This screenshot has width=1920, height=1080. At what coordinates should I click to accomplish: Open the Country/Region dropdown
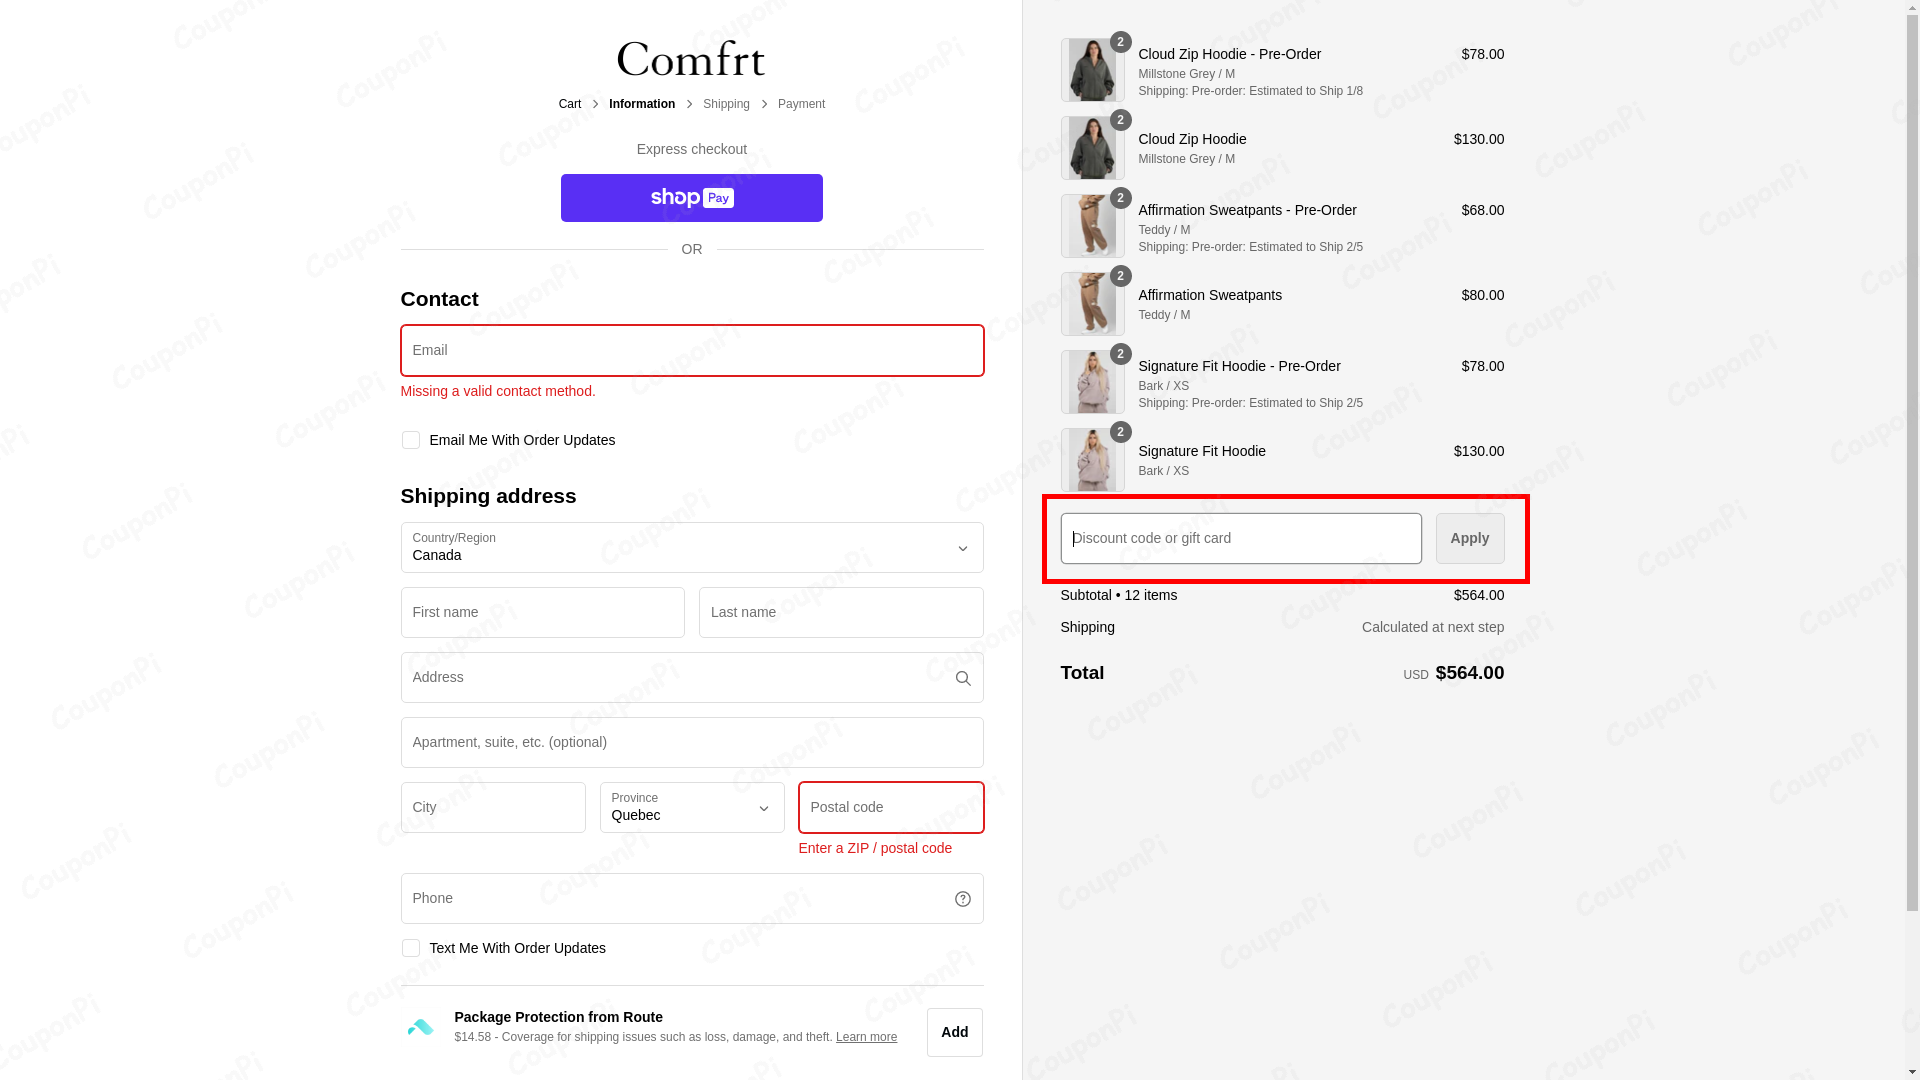point(691,547)
